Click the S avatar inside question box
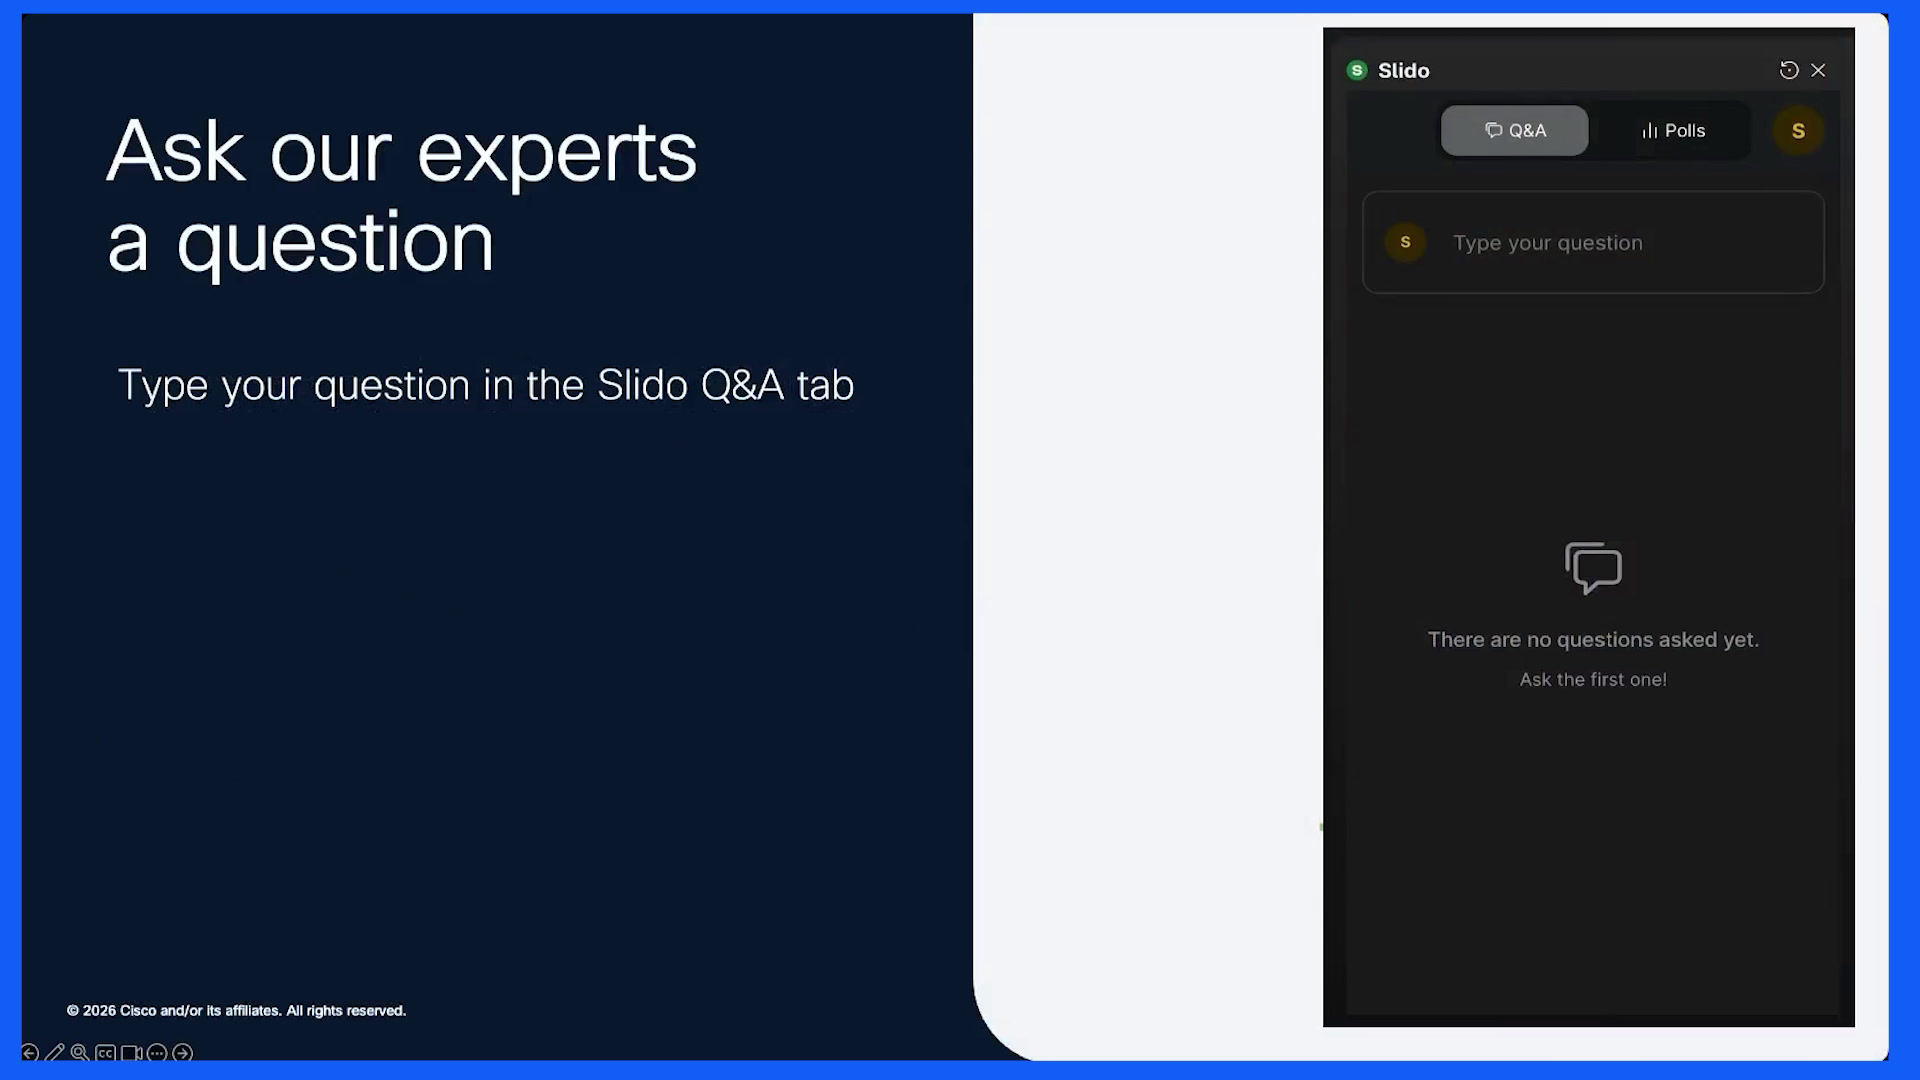 tap(1405, 242)
